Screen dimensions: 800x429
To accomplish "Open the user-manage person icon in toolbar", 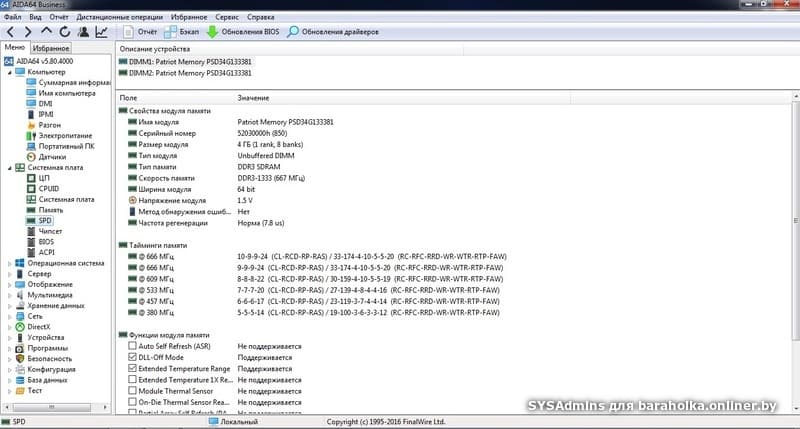I will (x=83, y=32).
